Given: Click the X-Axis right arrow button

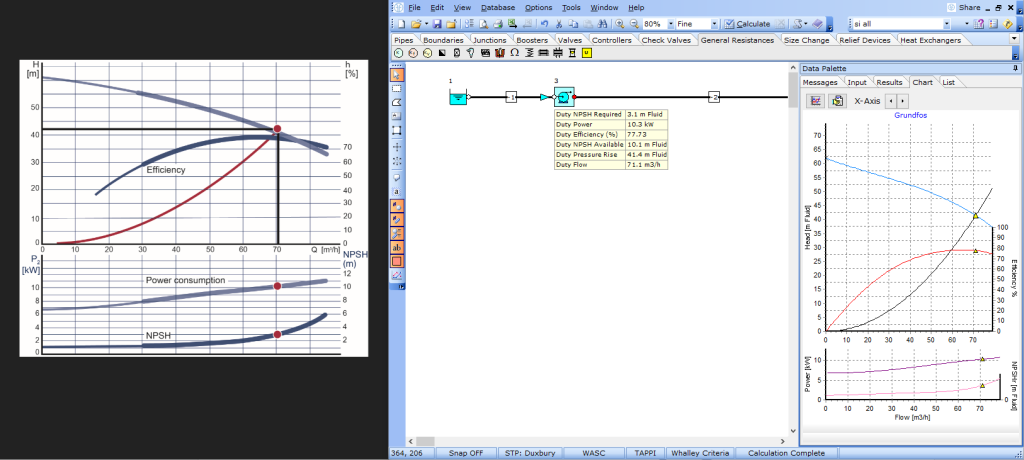Looking at the screenshot, I should coord(903,101).
